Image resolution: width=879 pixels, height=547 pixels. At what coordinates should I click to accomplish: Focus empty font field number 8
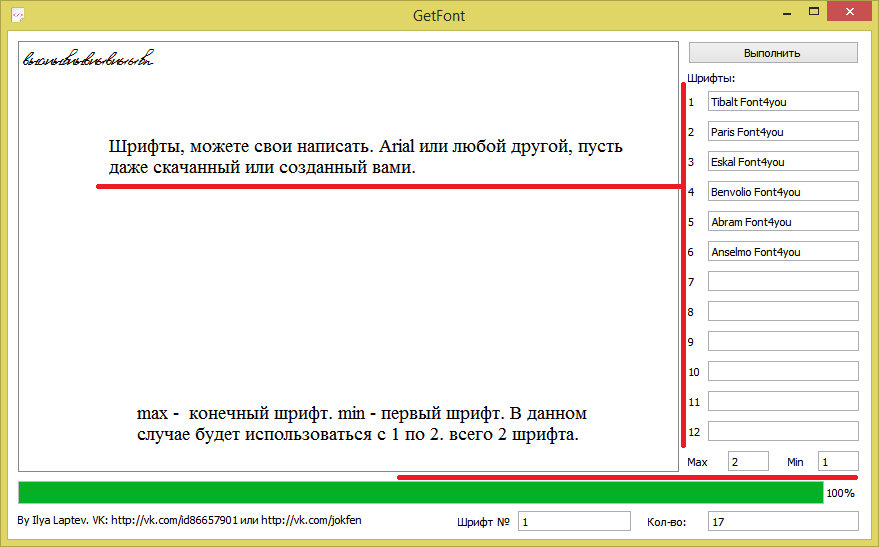pos(782,311)
